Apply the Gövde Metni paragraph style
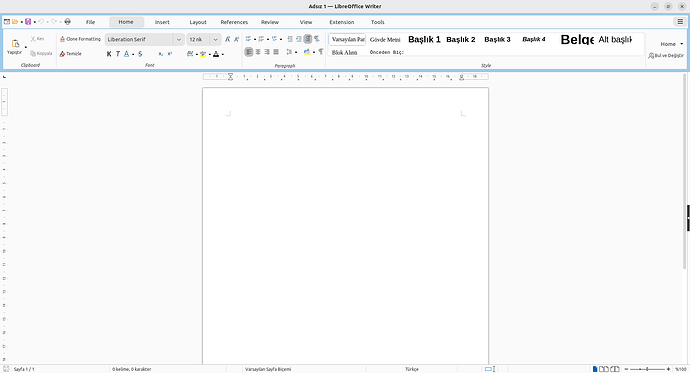 click(x=385, y=40)
